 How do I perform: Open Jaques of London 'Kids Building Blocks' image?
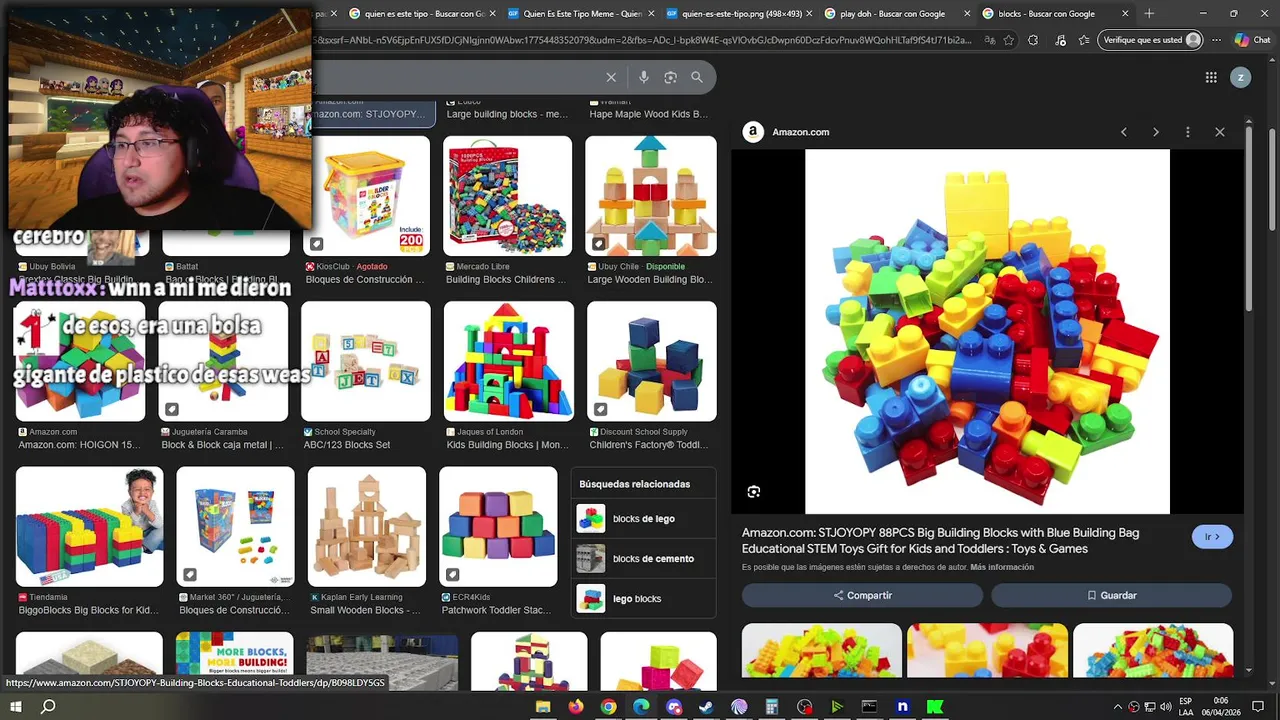tap(509, 361)
